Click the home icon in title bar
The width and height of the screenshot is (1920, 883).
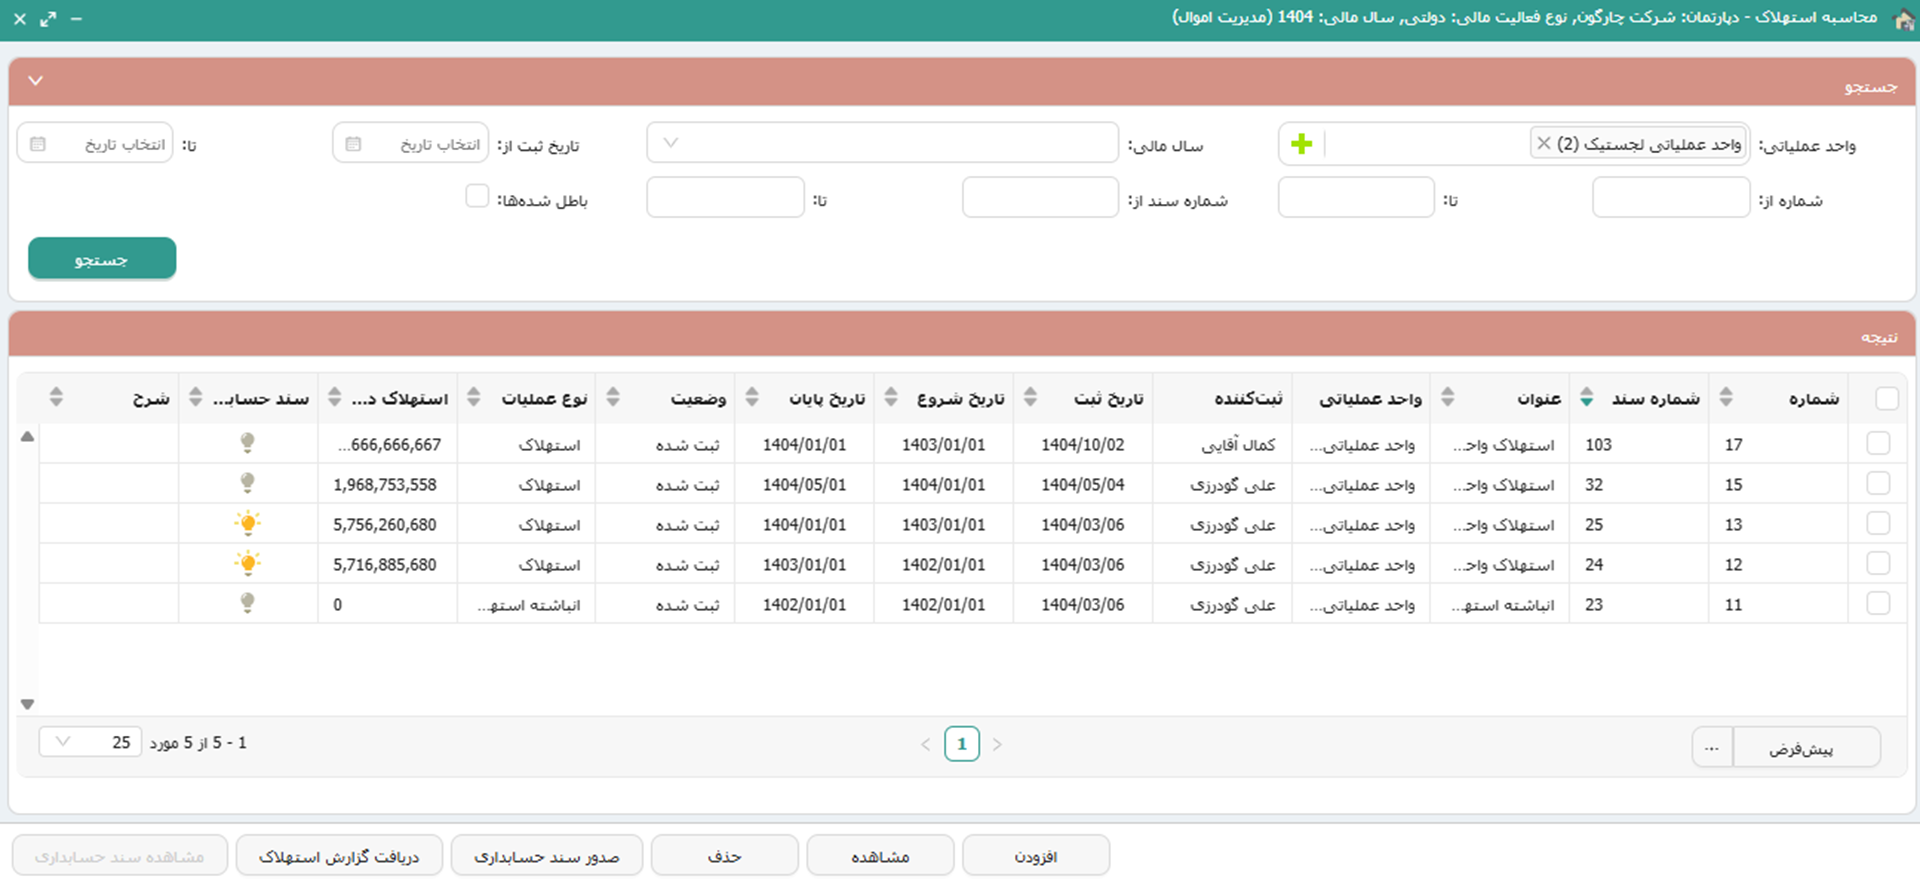[x=1903, y=19]
